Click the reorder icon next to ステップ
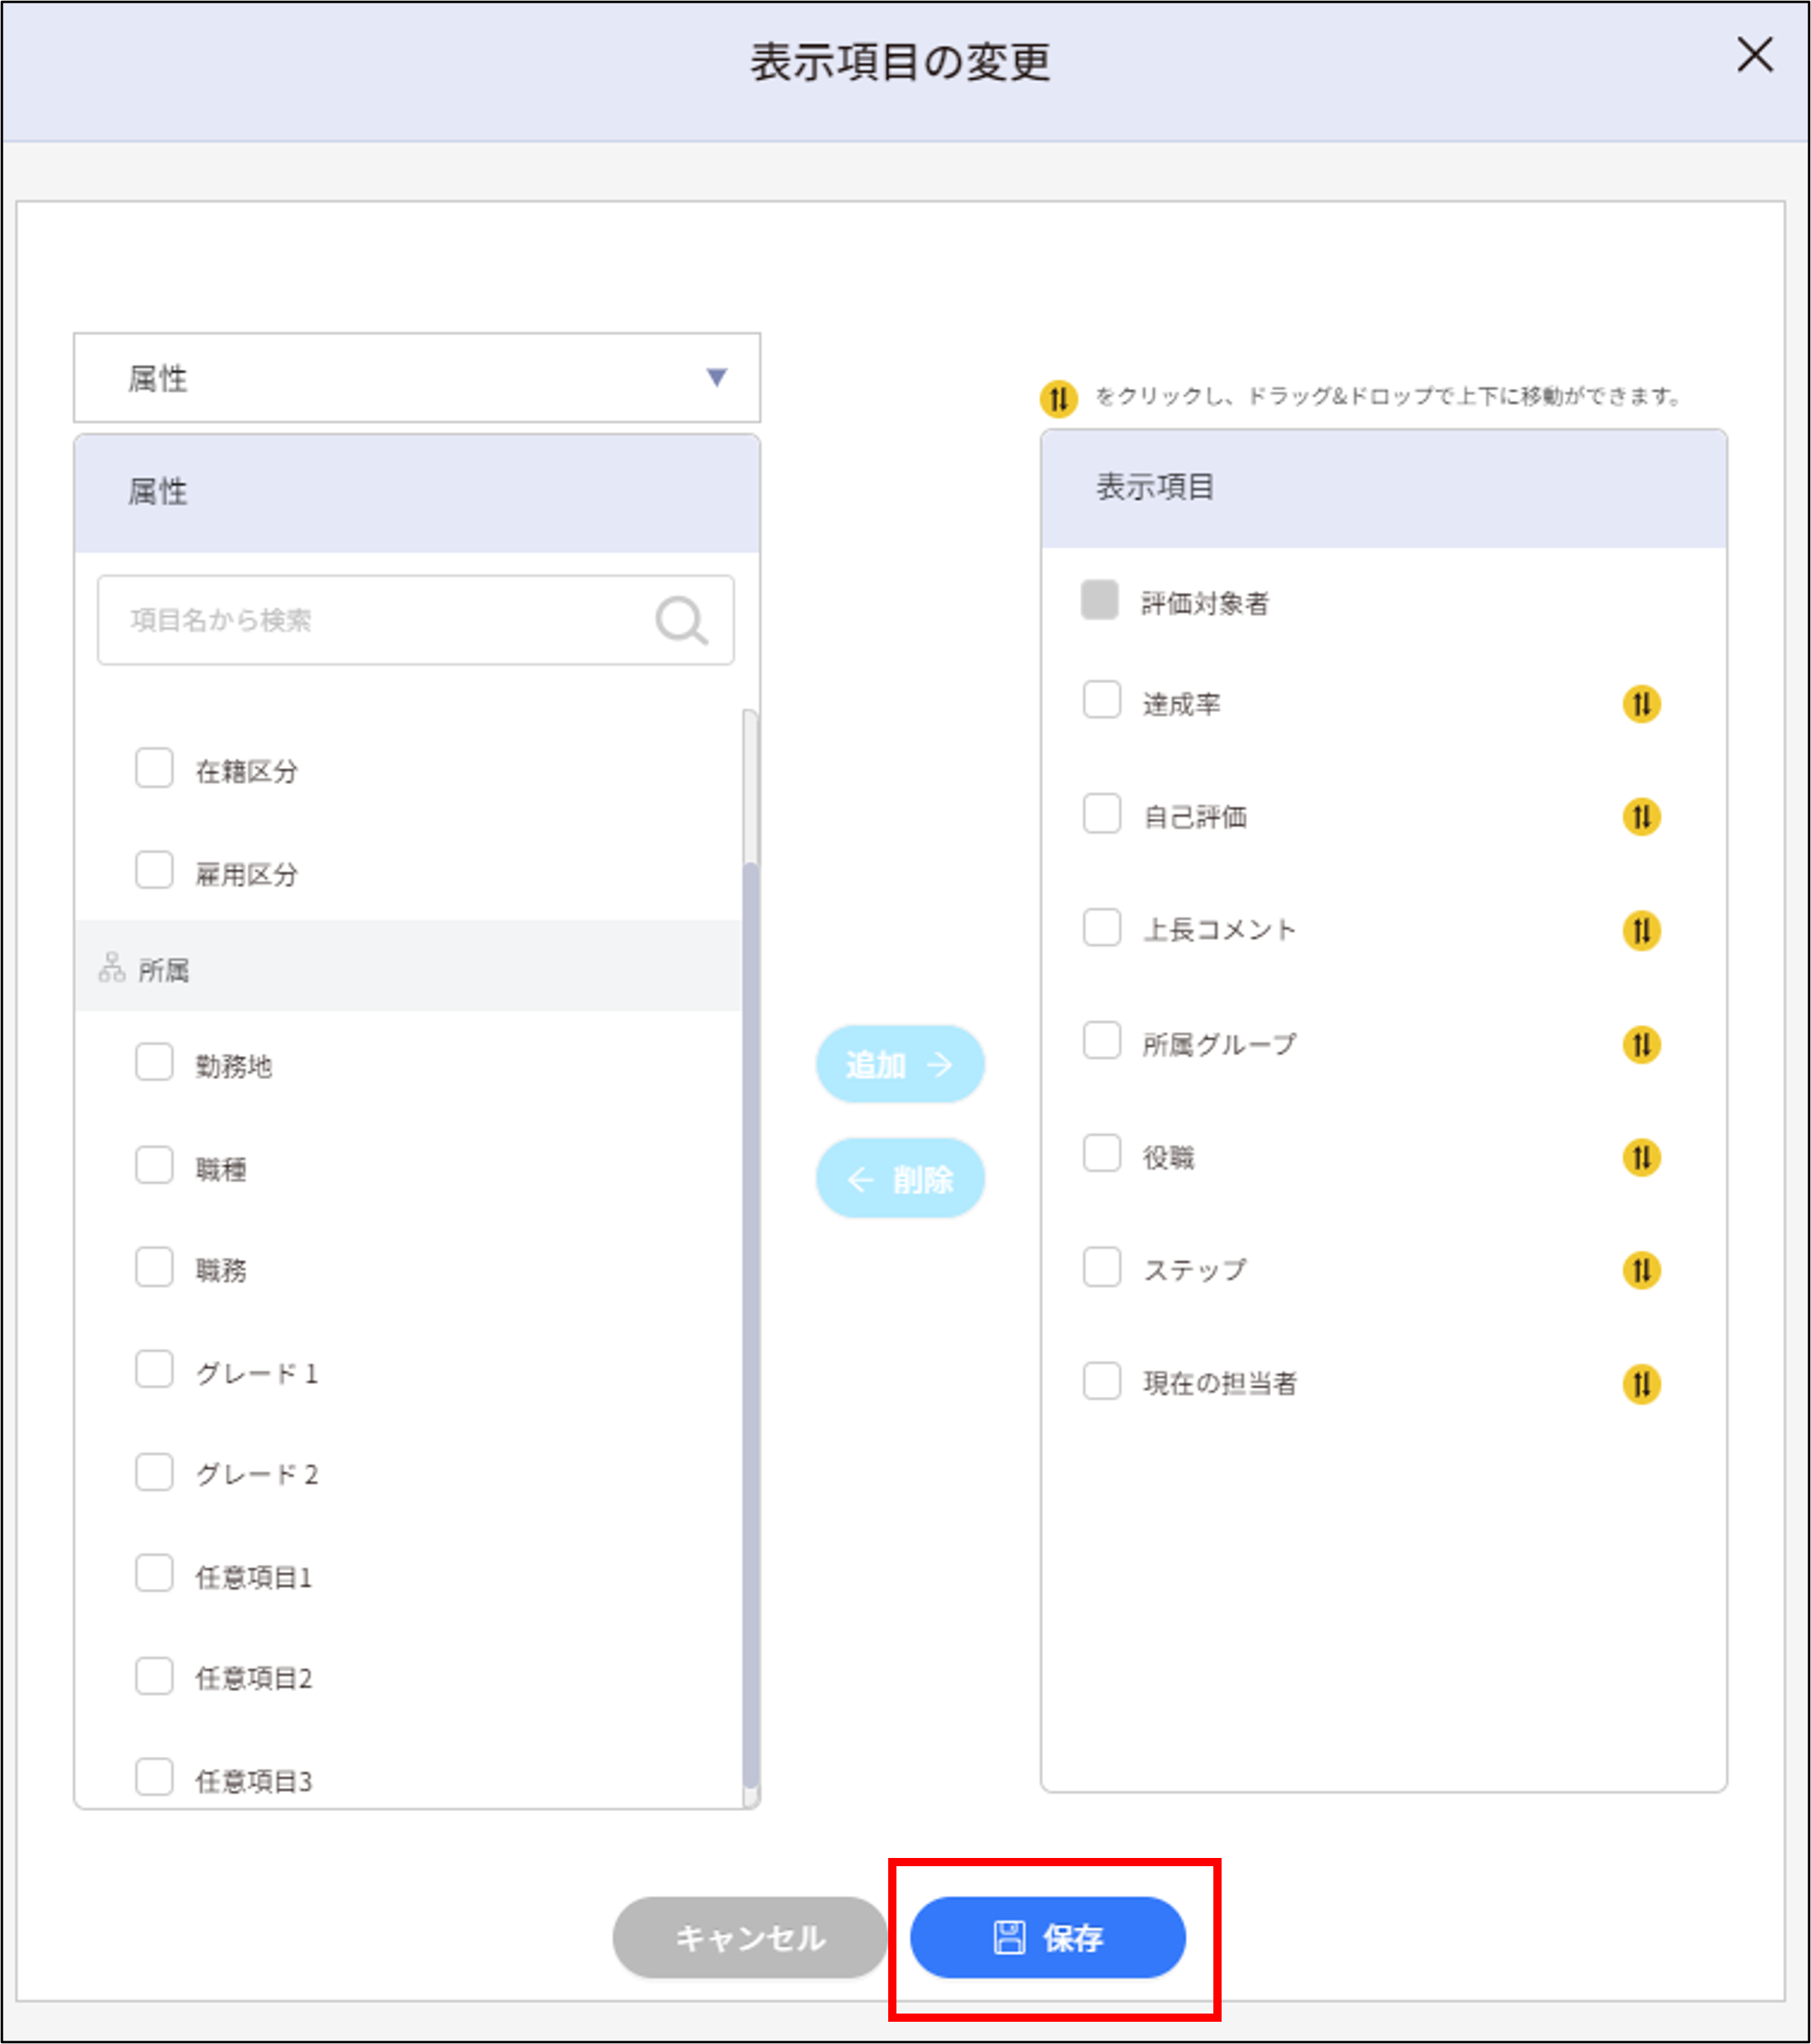The width and height of the screenshot is (1811, 2044). click(x=1639, y=1271)
